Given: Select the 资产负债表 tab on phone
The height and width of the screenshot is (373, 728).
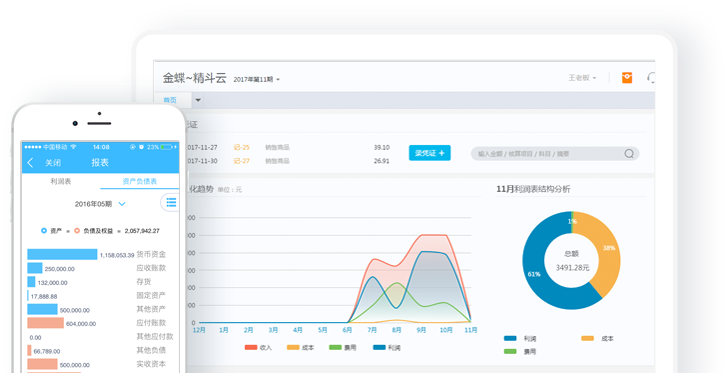Looking at the screenshot, I should tap(139, 181).
